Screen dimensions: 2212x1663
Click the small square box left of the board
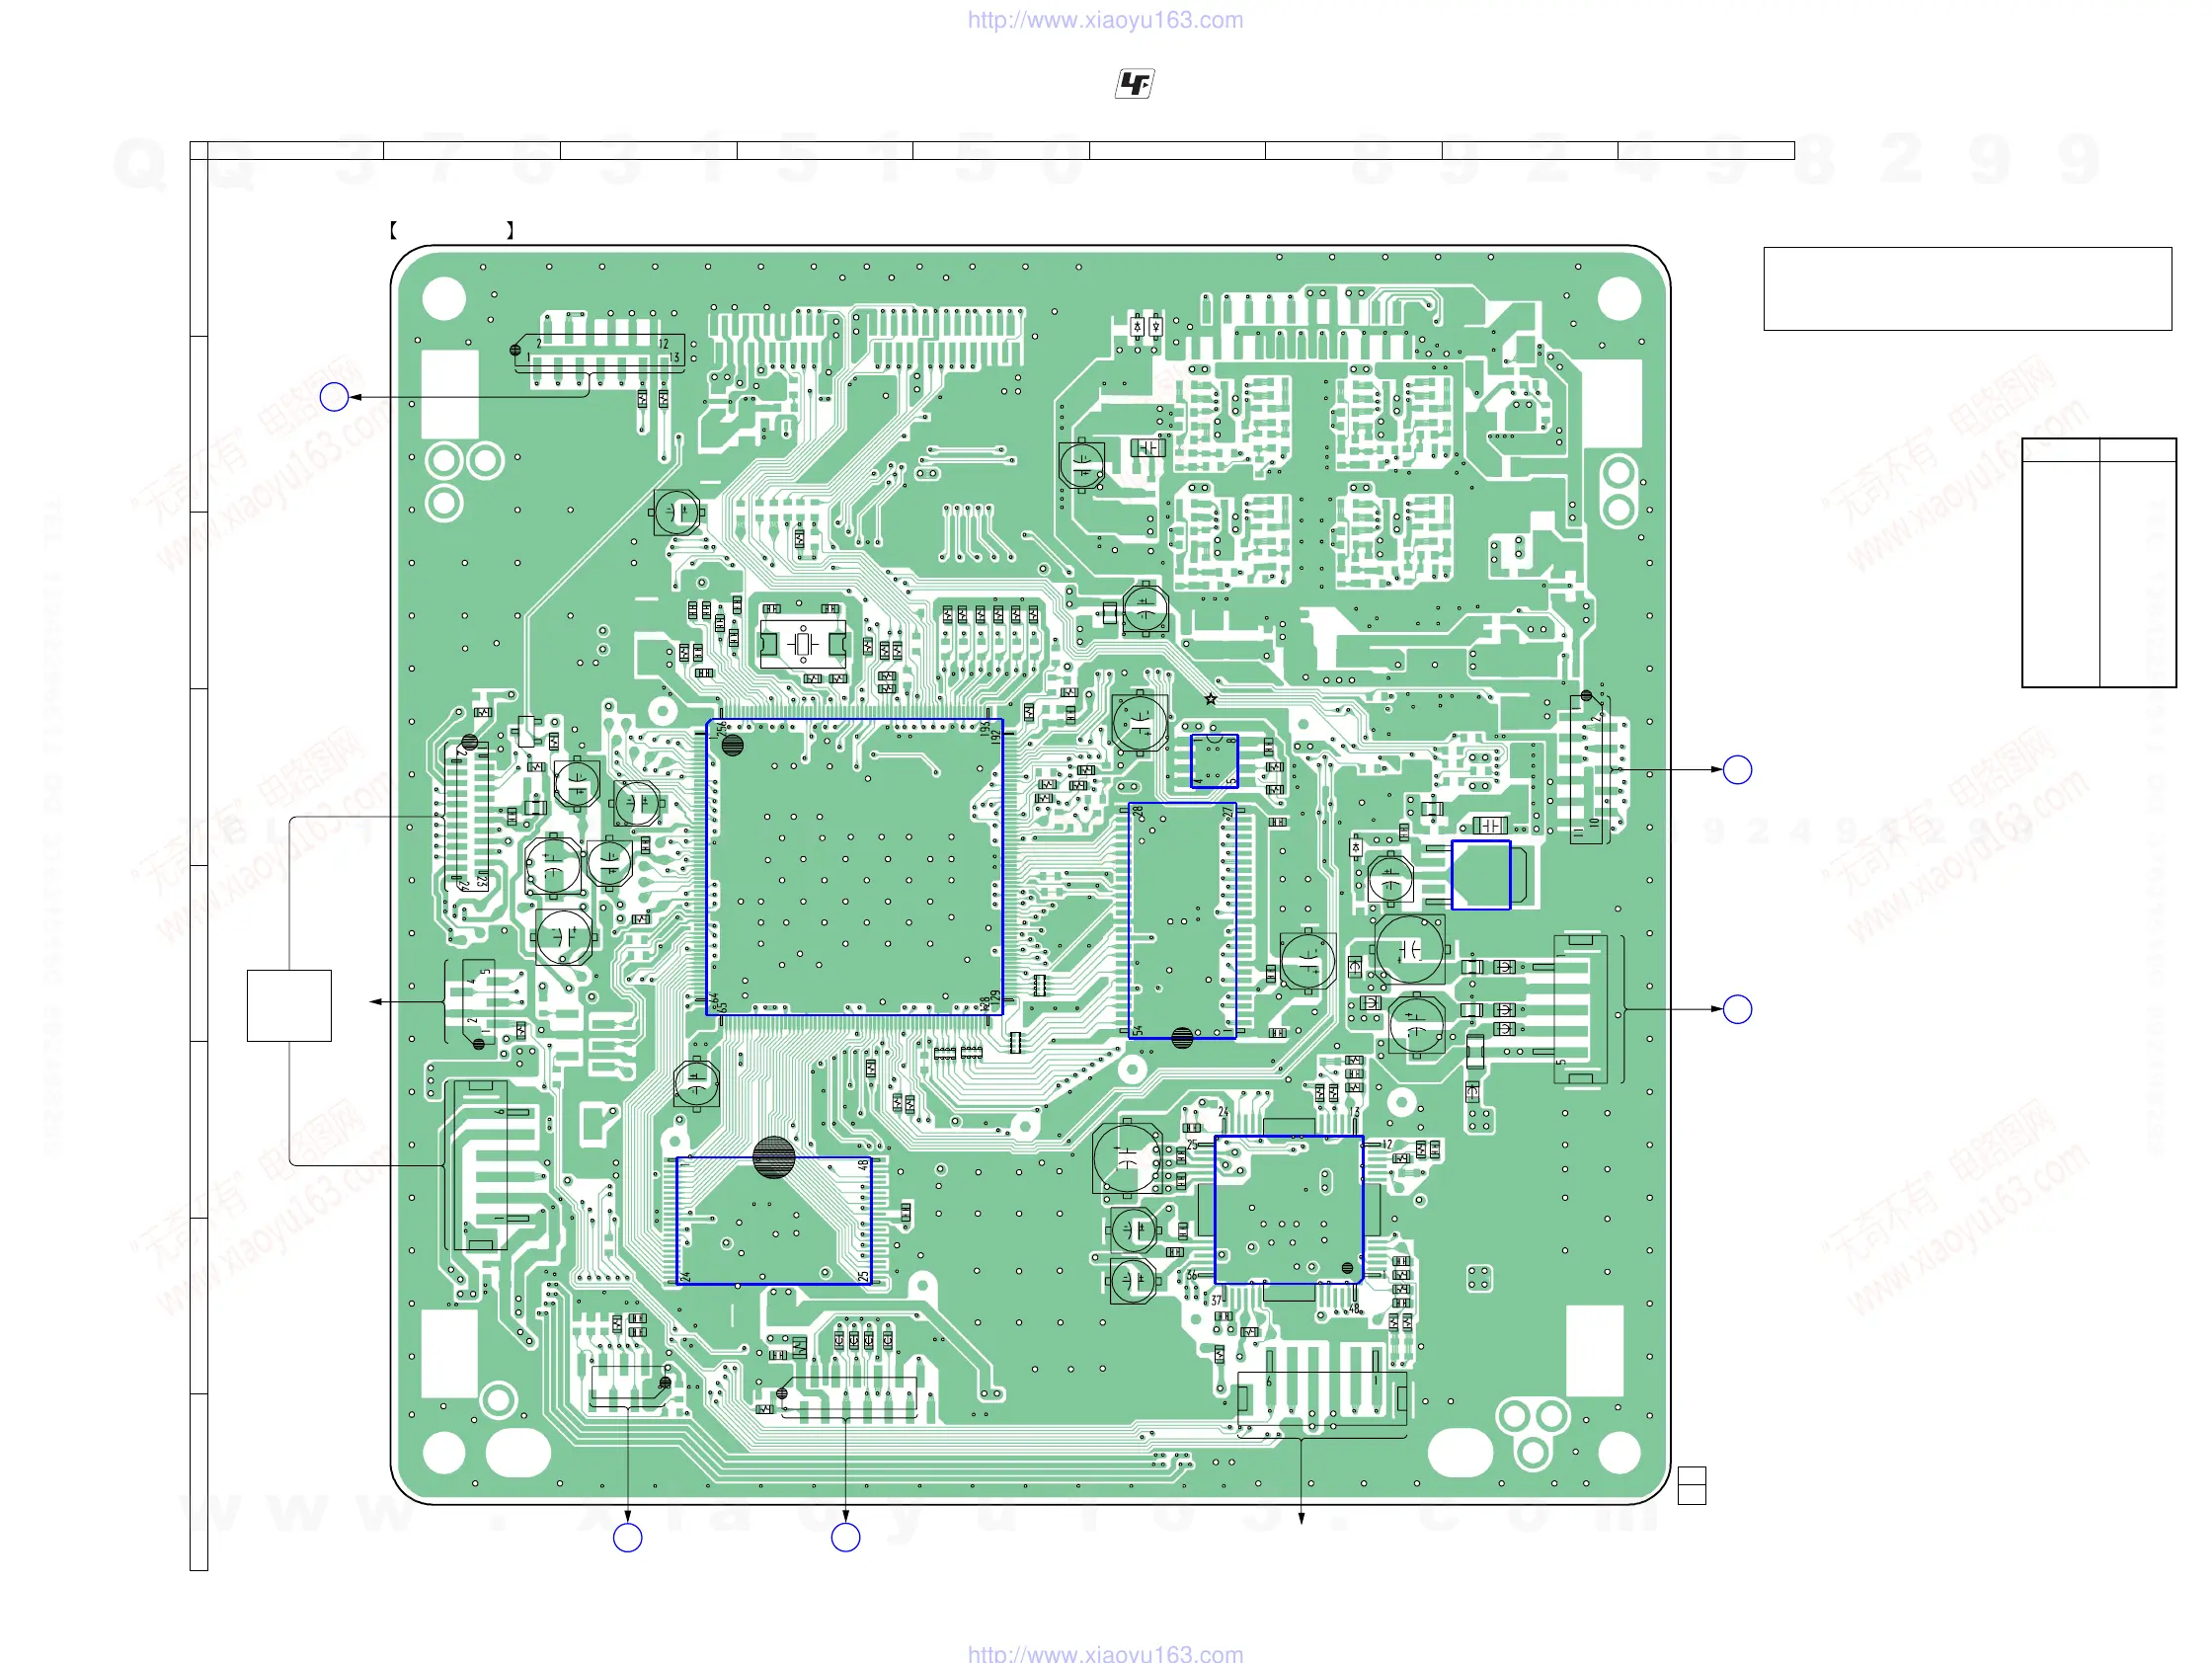tap(289, 1005)
